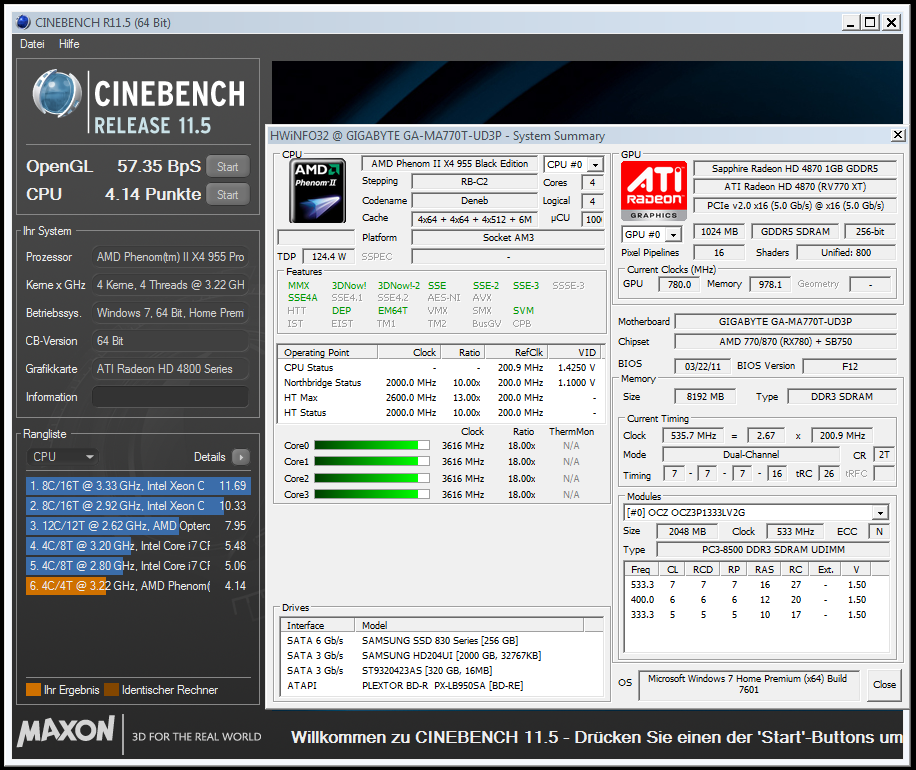Image resolution: width=916 pixels, height=770 pixels.
Task: Click the orange Ihr Ergebnis legend swatch
Action: (33, 690)
